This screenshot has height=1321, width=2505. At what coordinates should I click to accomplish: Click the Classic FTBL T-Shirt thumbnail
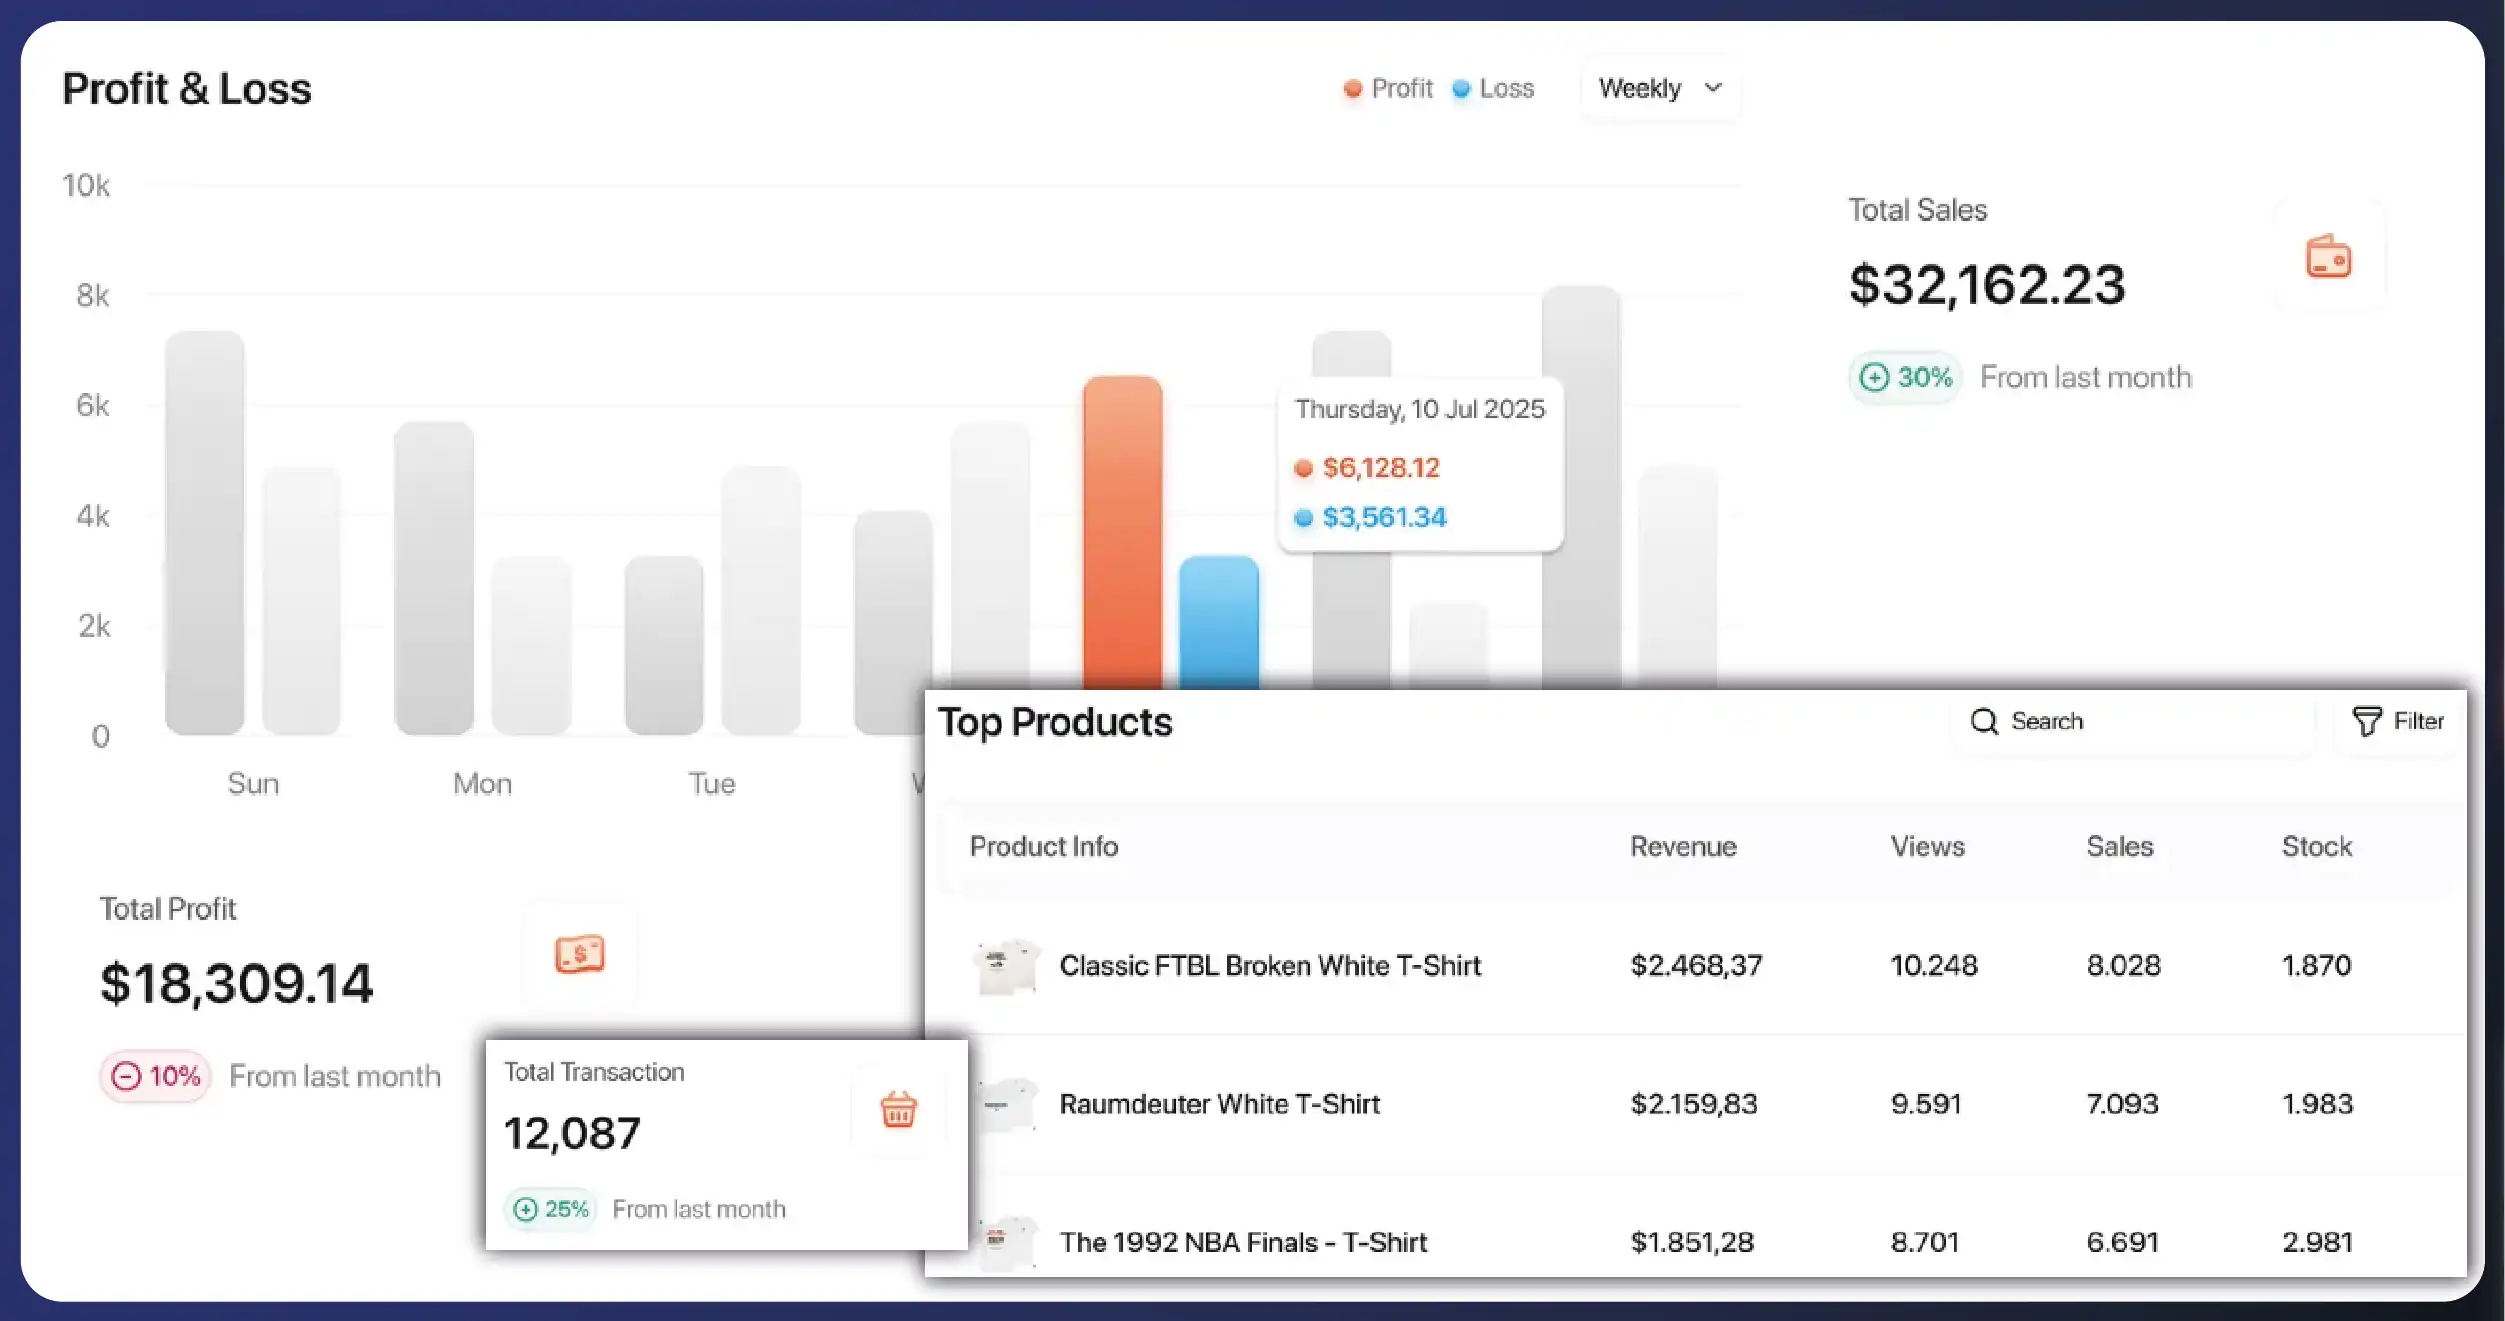click(x=1006, y=966)
